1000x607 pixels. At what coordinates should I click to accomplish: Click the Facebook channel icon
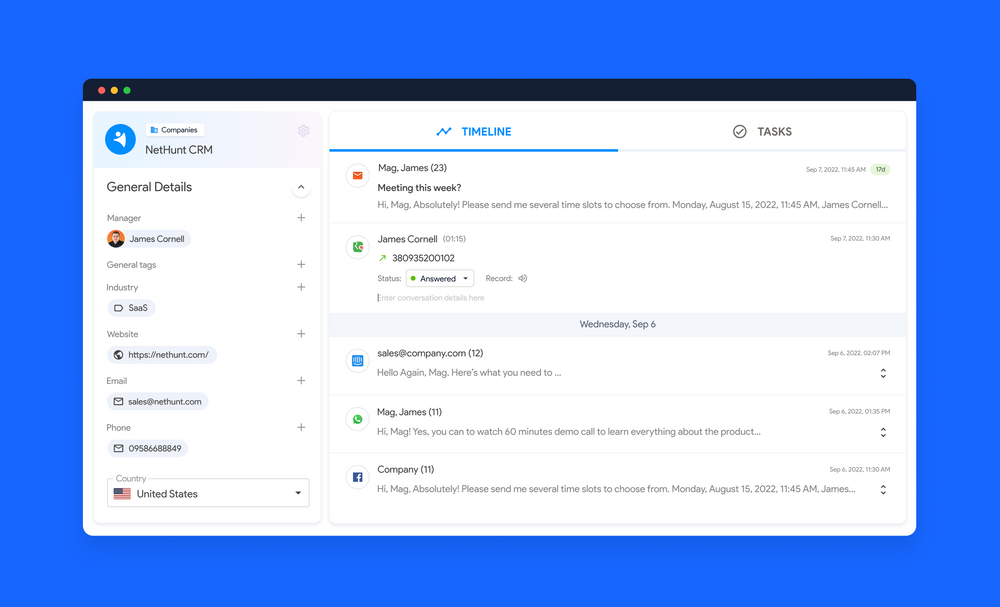coord(357,477)
